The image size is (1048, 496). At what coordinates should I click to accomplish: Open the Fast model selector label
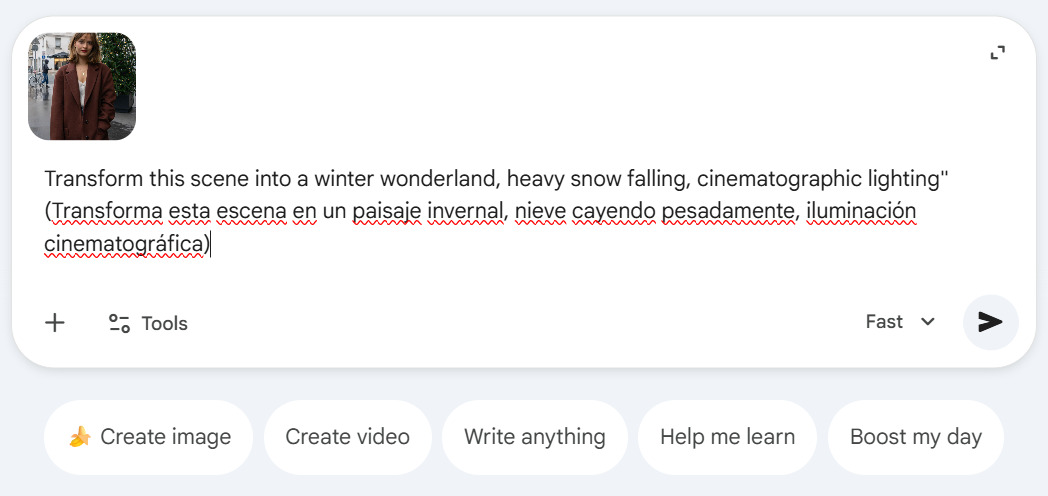[884, 322]
